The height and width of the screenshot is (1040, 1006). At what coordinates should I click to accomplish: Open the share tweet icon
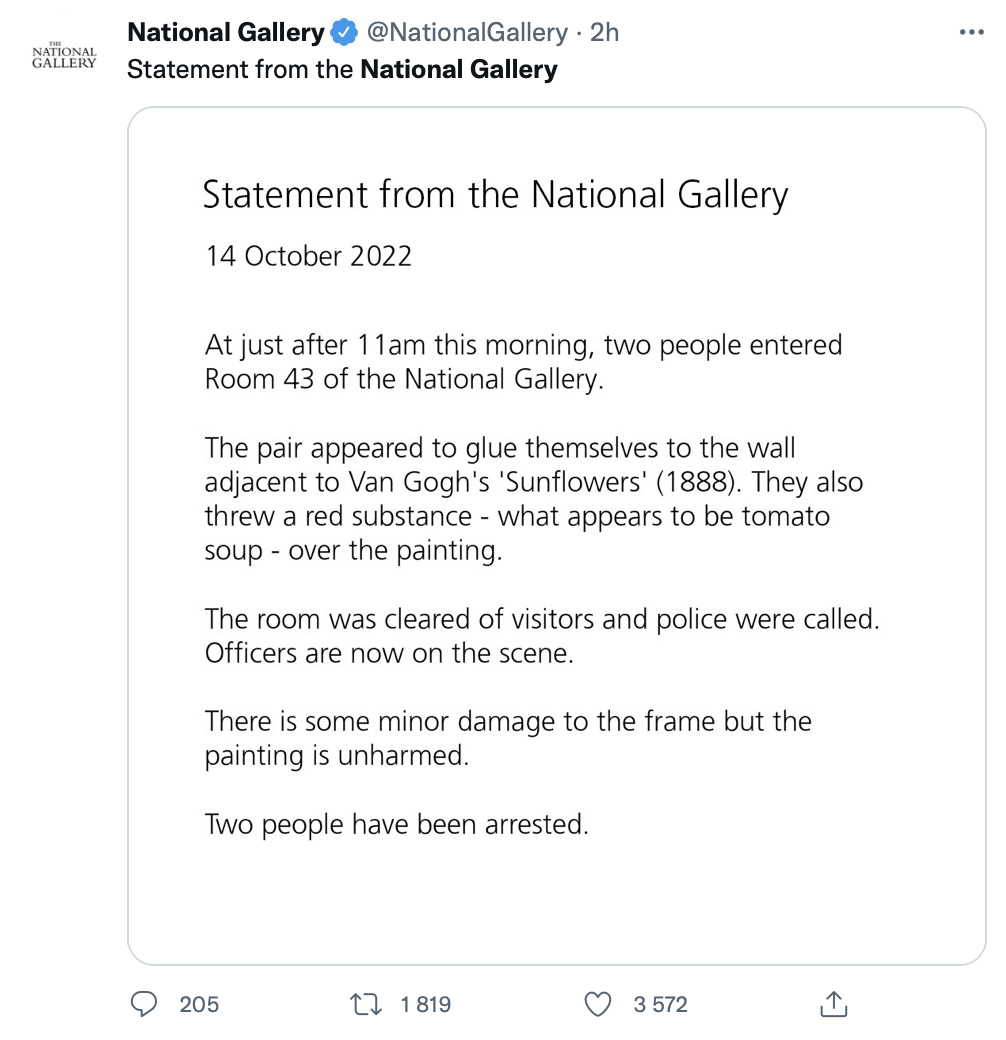pos(834,1004)
